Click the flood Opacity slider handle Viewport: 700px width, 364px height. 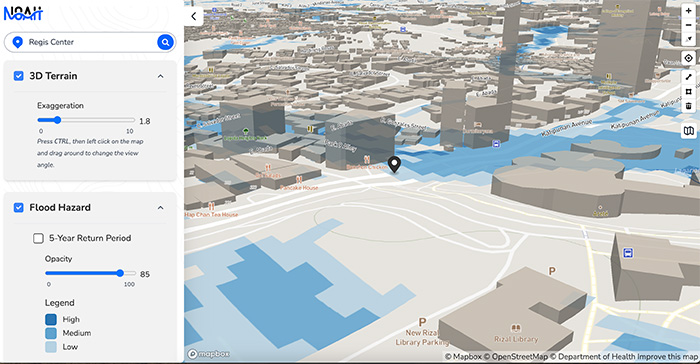120,273
